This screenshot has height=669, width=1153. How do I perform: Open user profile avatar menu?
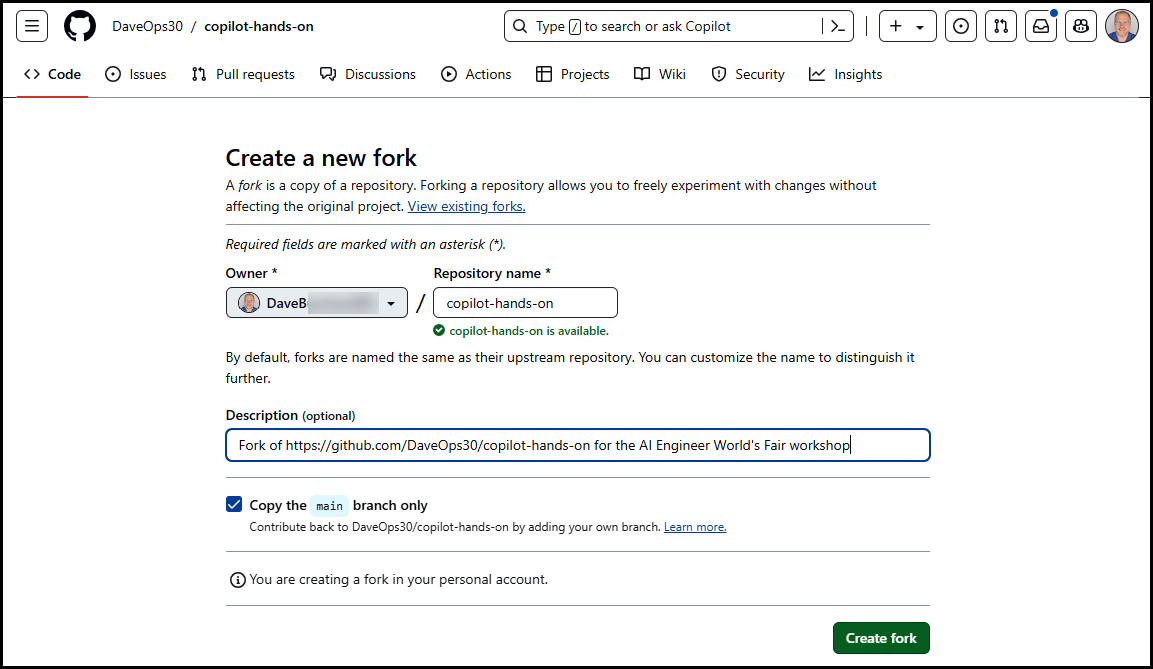(1121, 26)
